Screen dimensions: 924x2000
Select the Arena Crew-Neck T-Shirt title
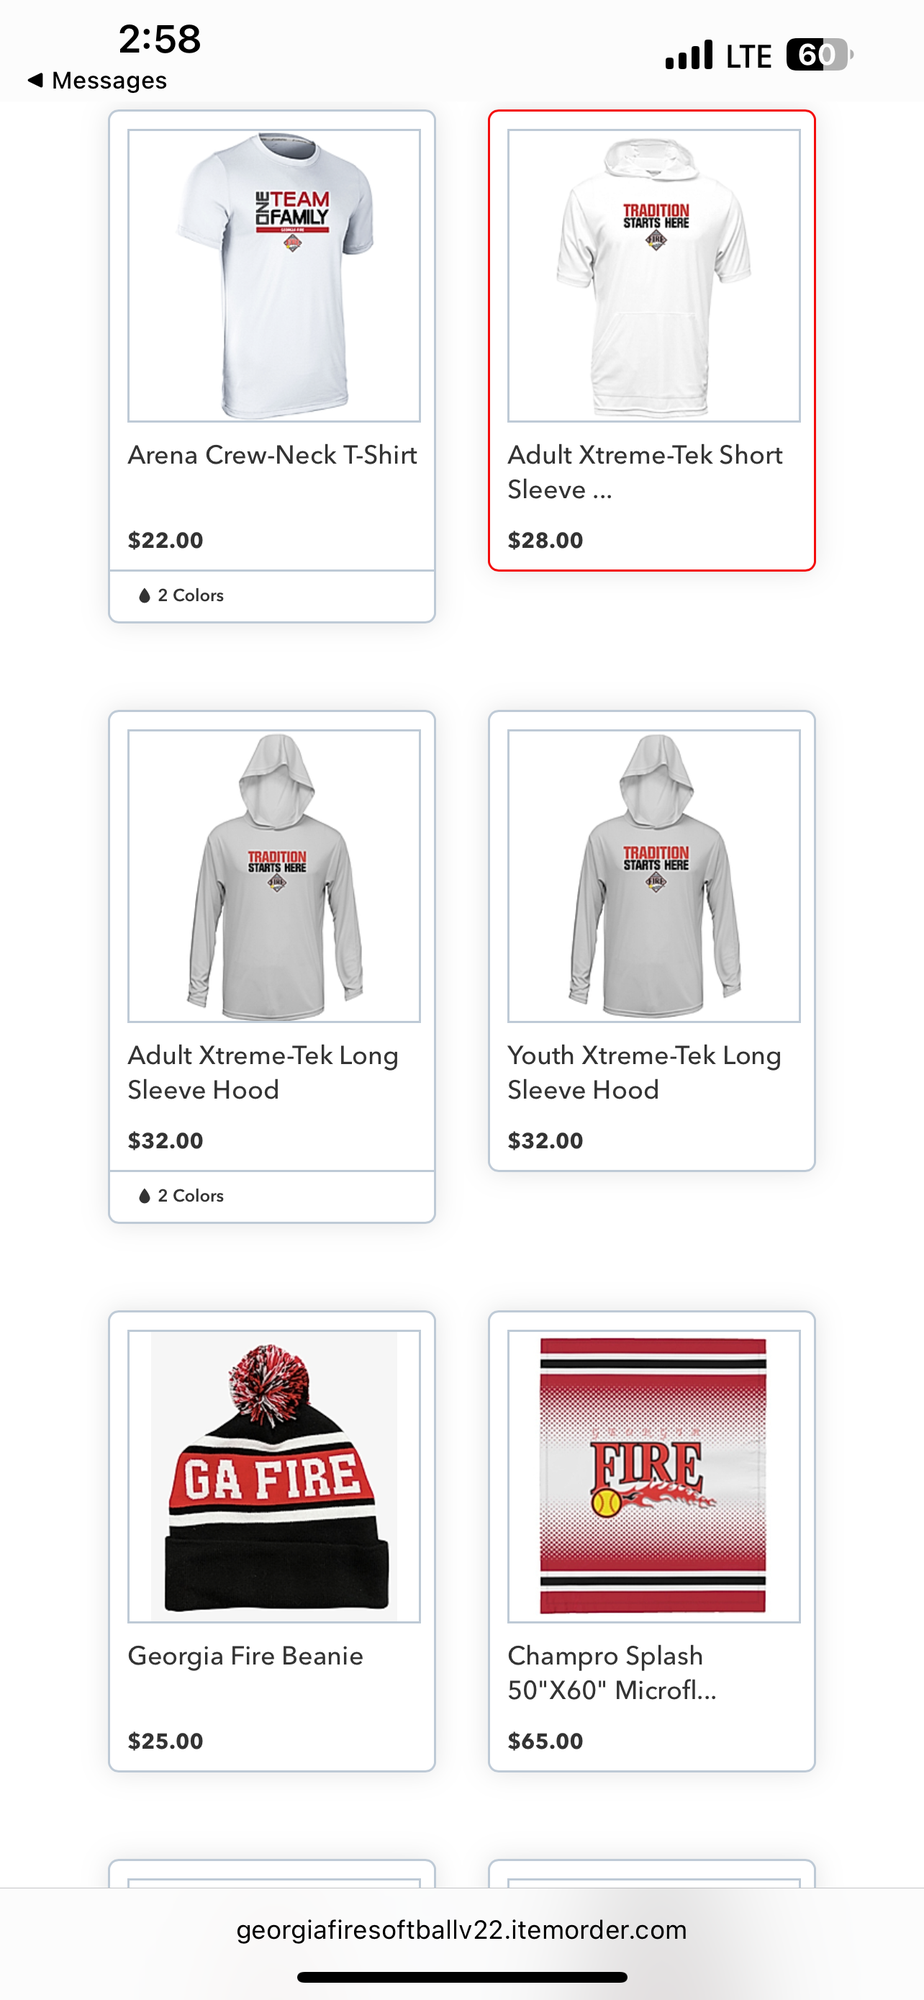272,455
